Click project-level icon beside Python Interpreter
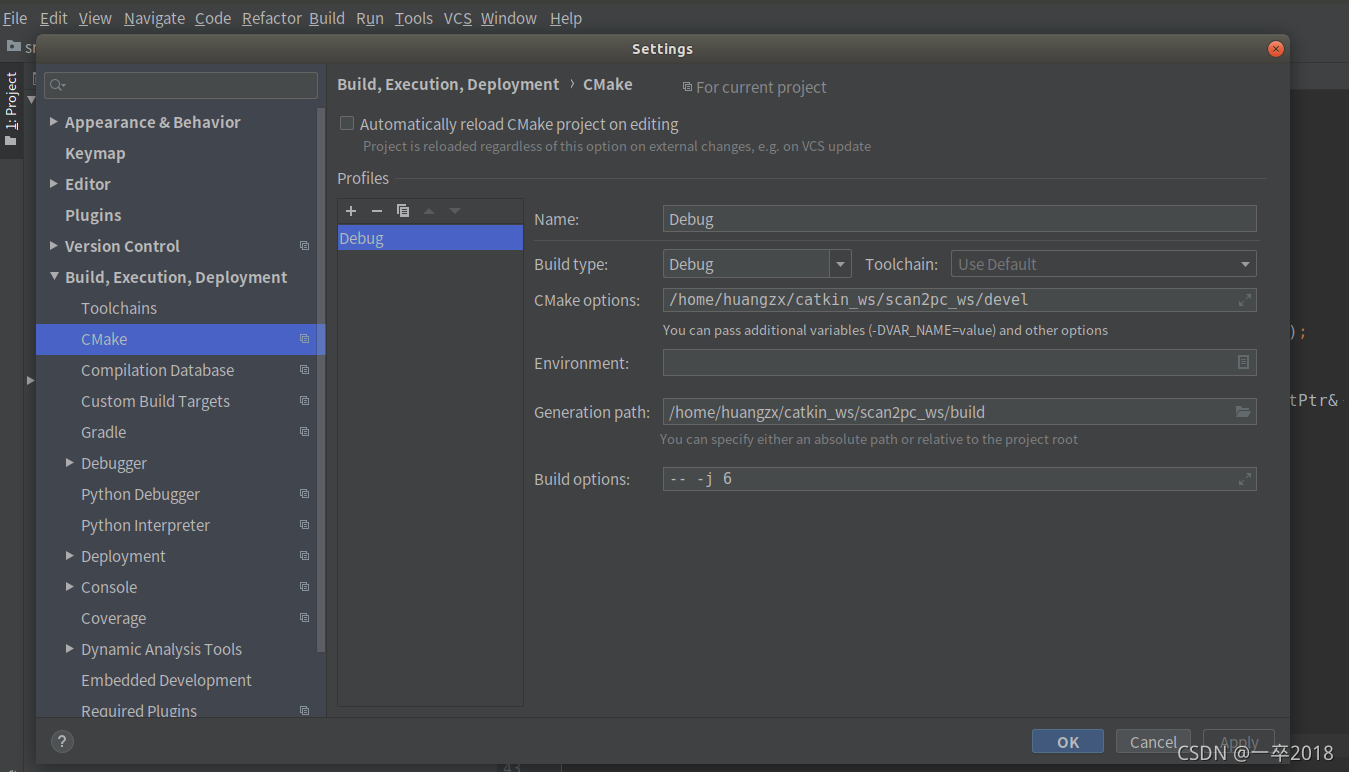Viewport: 1349px width, 772px height. coord(305,525)
